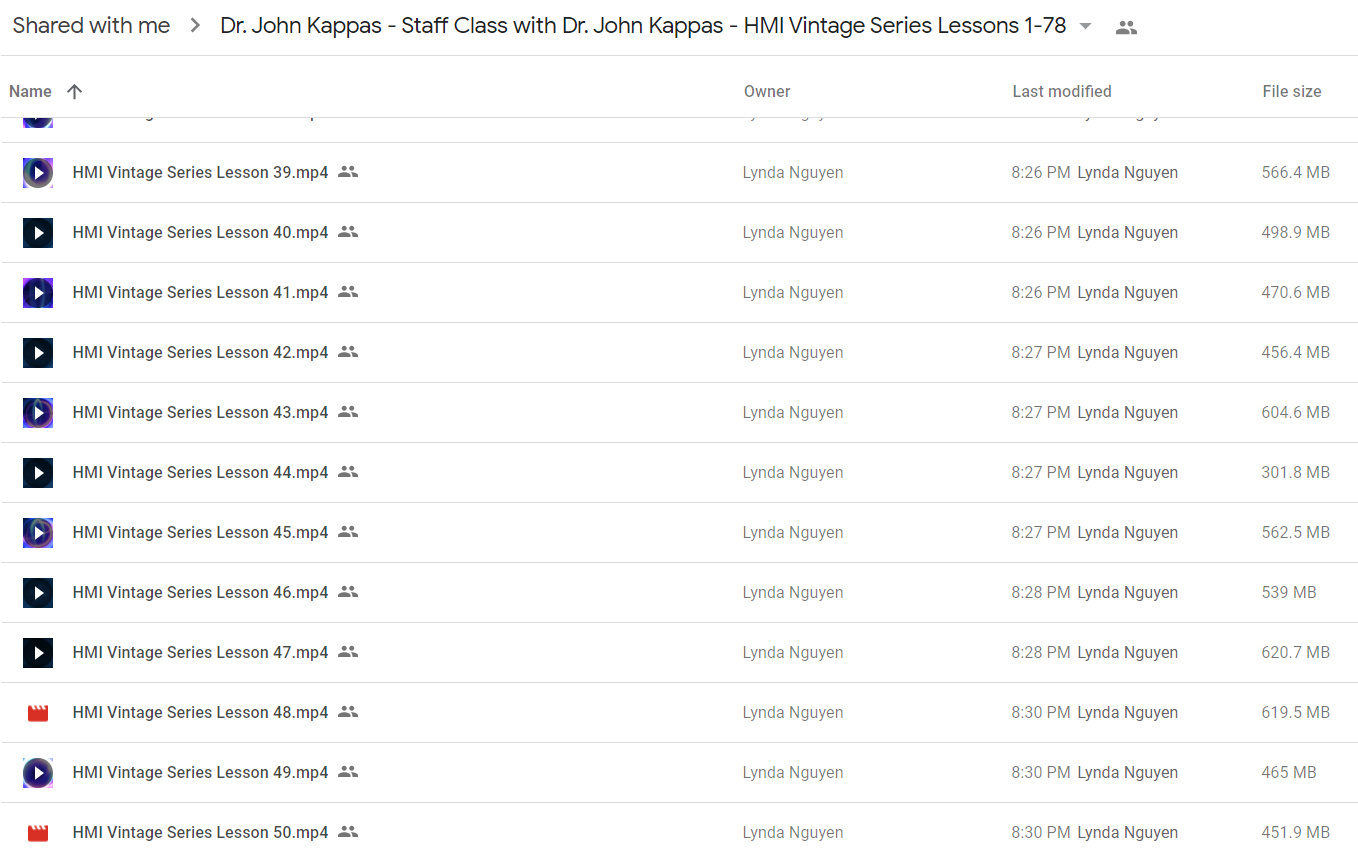
Task: Click the video icon for Lesson 45
Action: coord(38,533)
